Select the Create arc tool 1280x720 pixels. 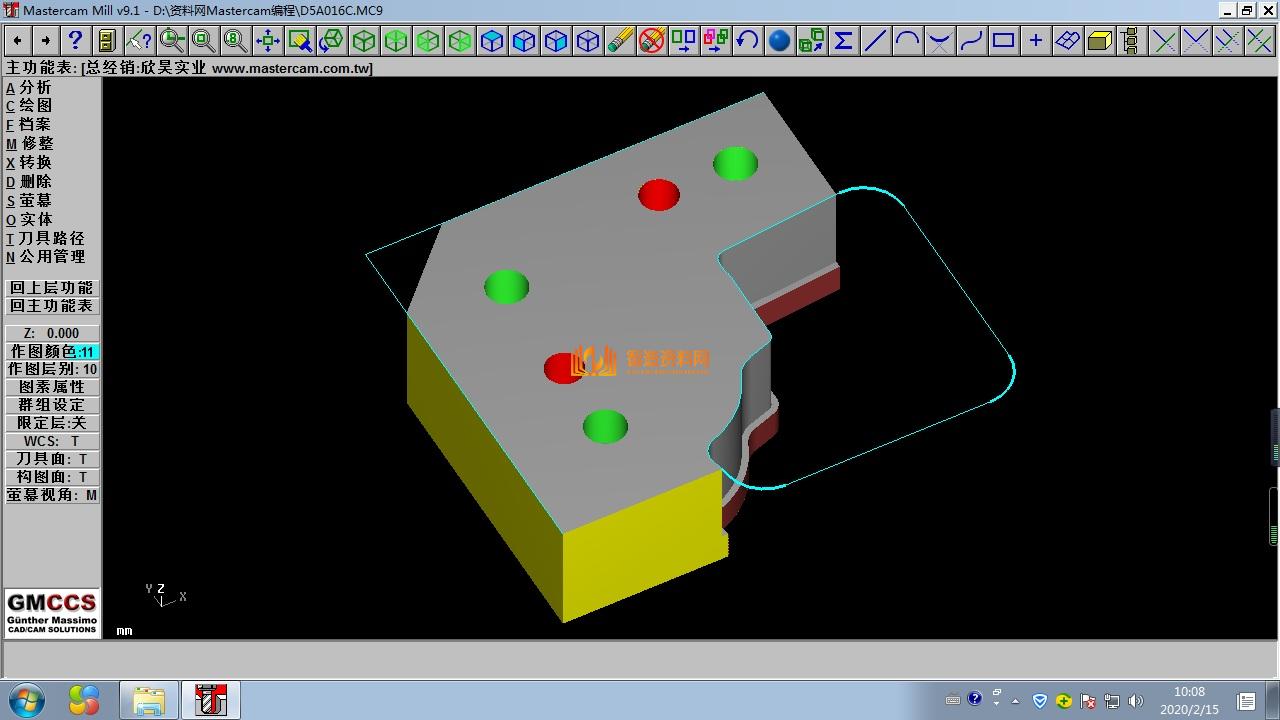pos(907,40)
